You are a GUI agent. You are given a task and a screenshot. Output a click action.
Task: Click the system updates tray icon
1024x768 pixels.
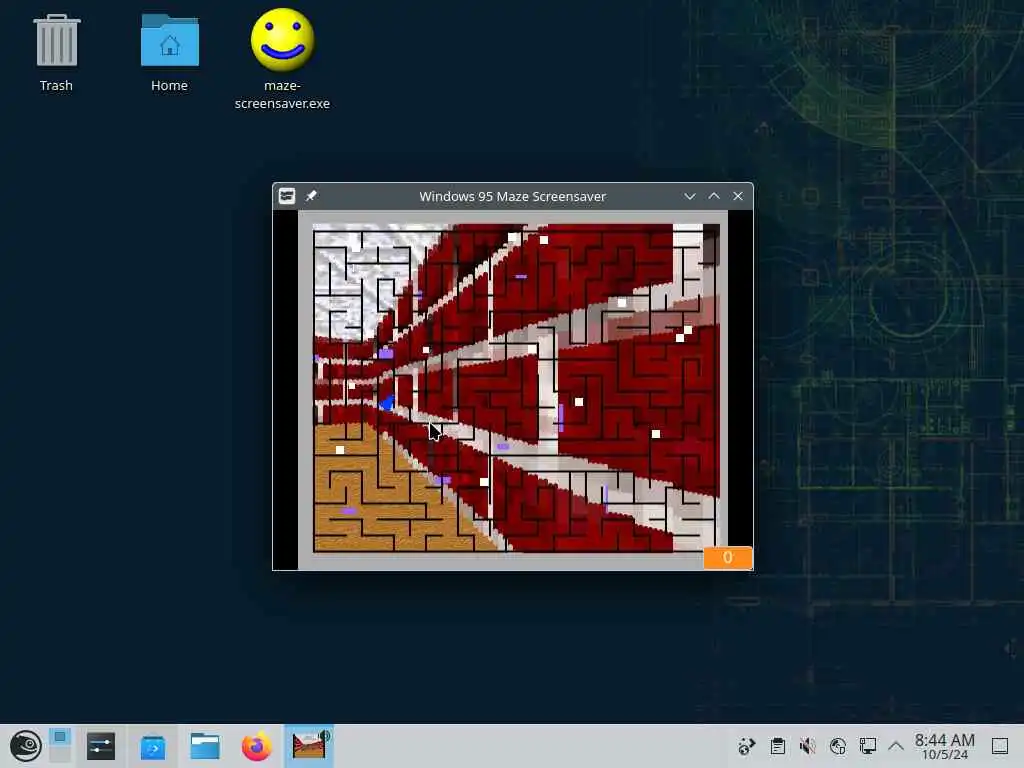[x=746, y=746]
